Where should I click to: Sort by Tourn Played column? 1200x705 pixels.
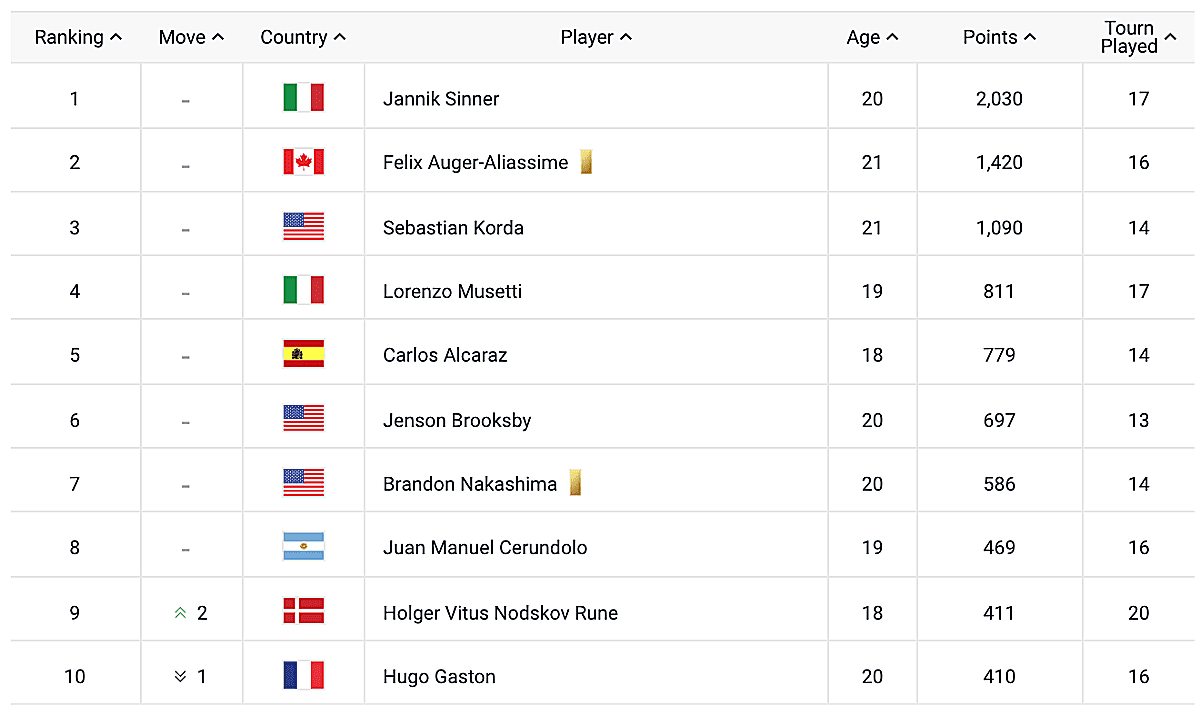[x=1137, y=37]
